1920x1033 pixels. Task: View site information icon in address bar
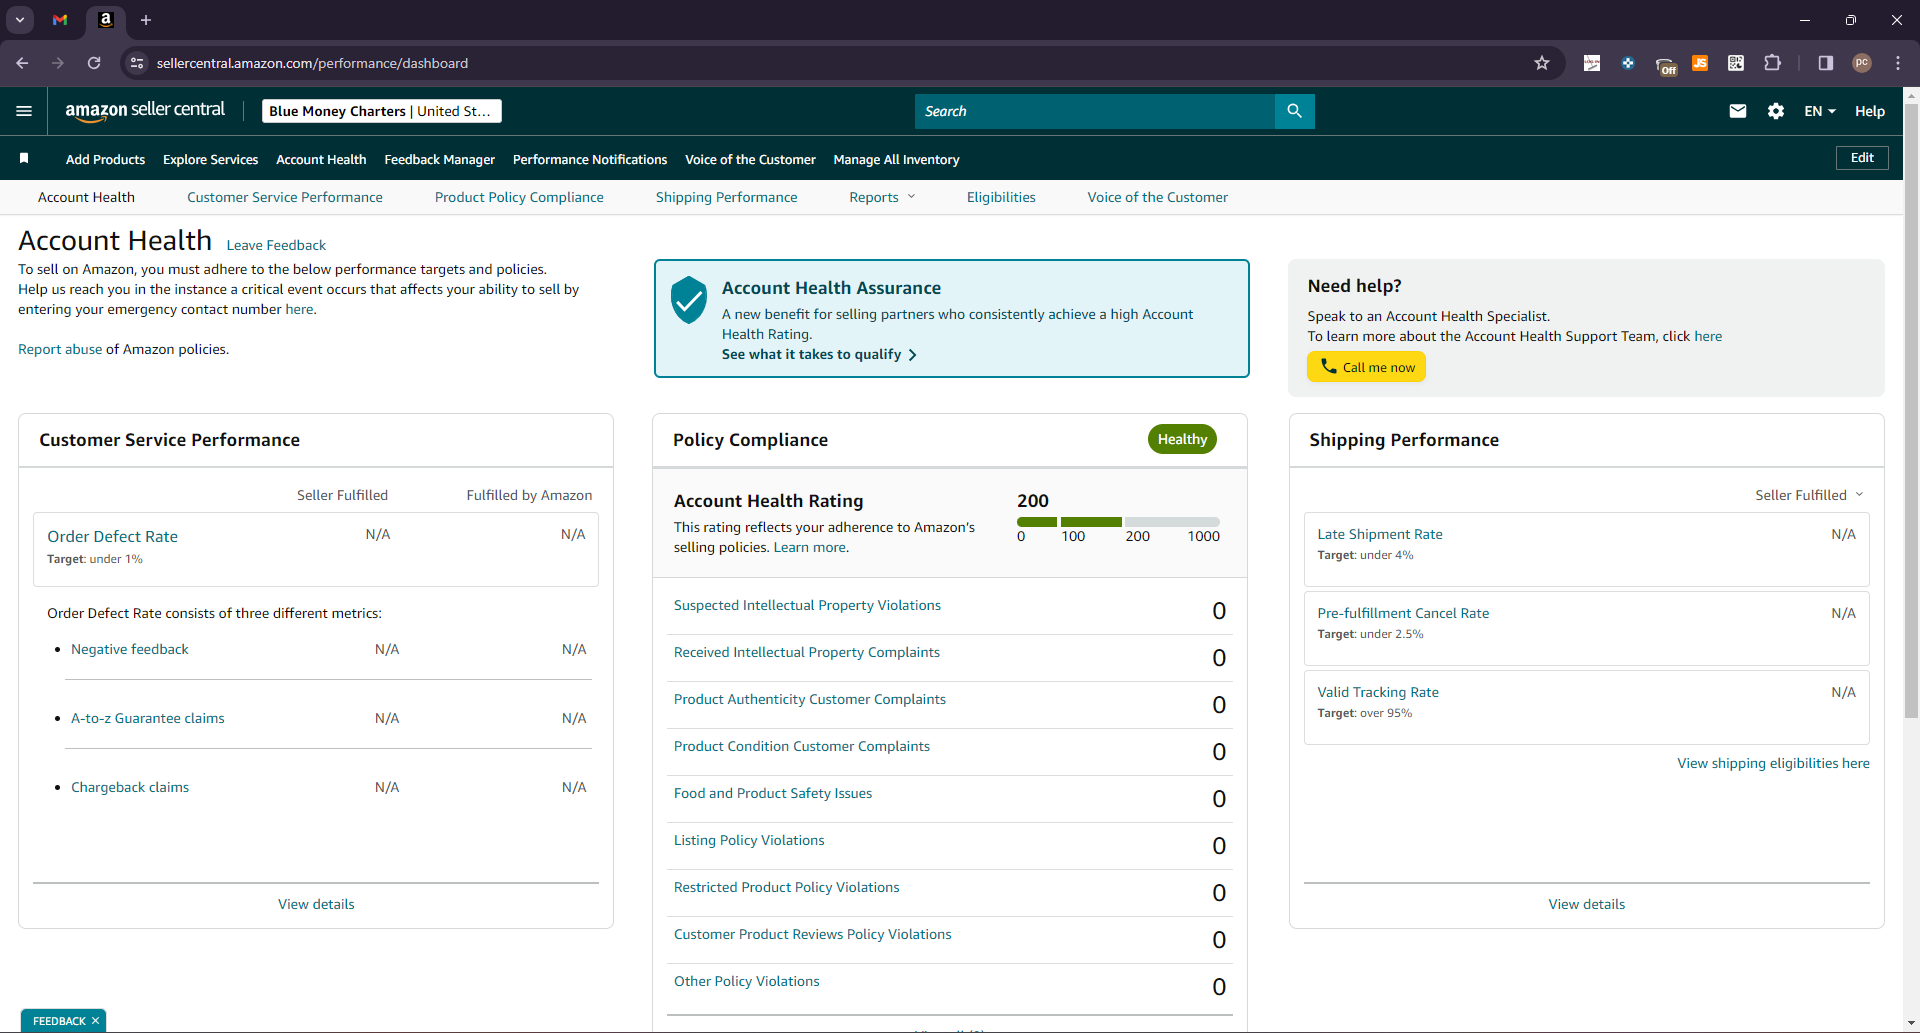pyautogui.click(x=137, y=63)
